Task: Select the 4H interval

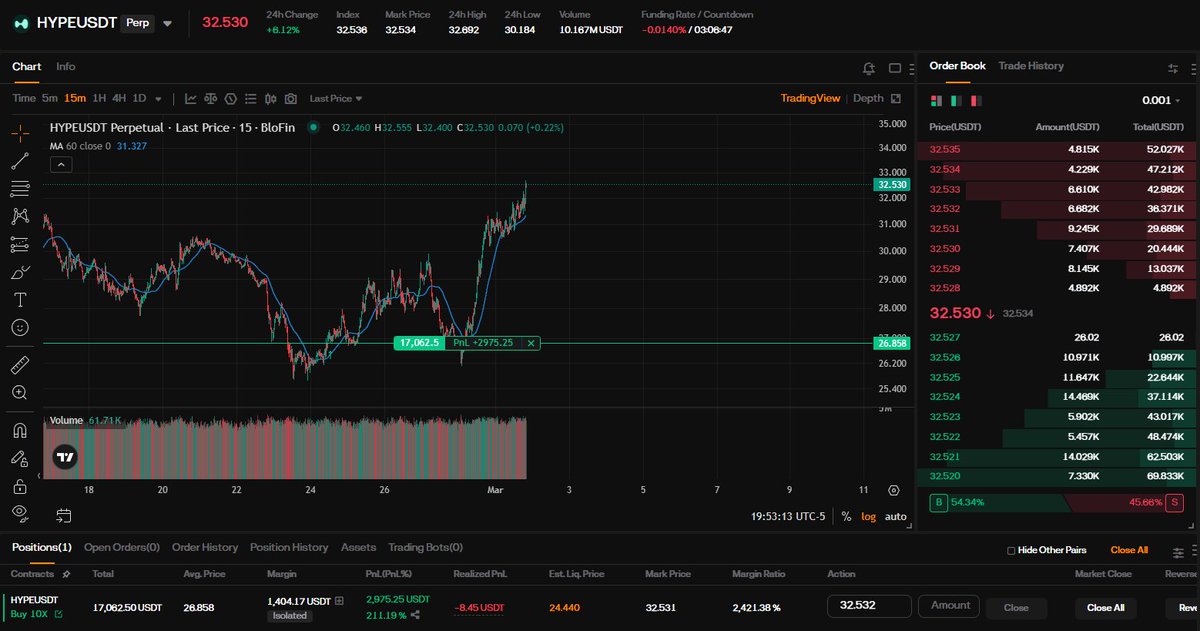Action: click(119, 98)
